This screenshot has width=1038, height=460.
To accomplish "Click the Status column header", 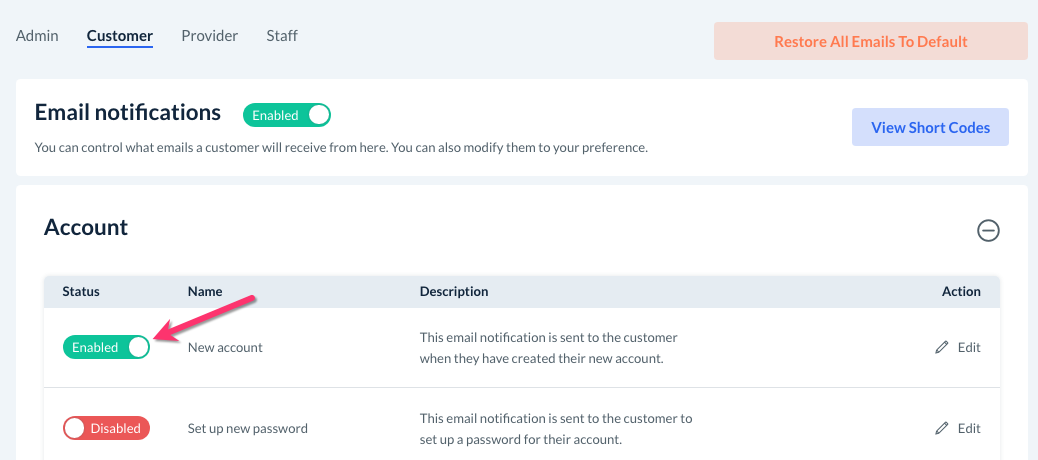I will point(81,291).
